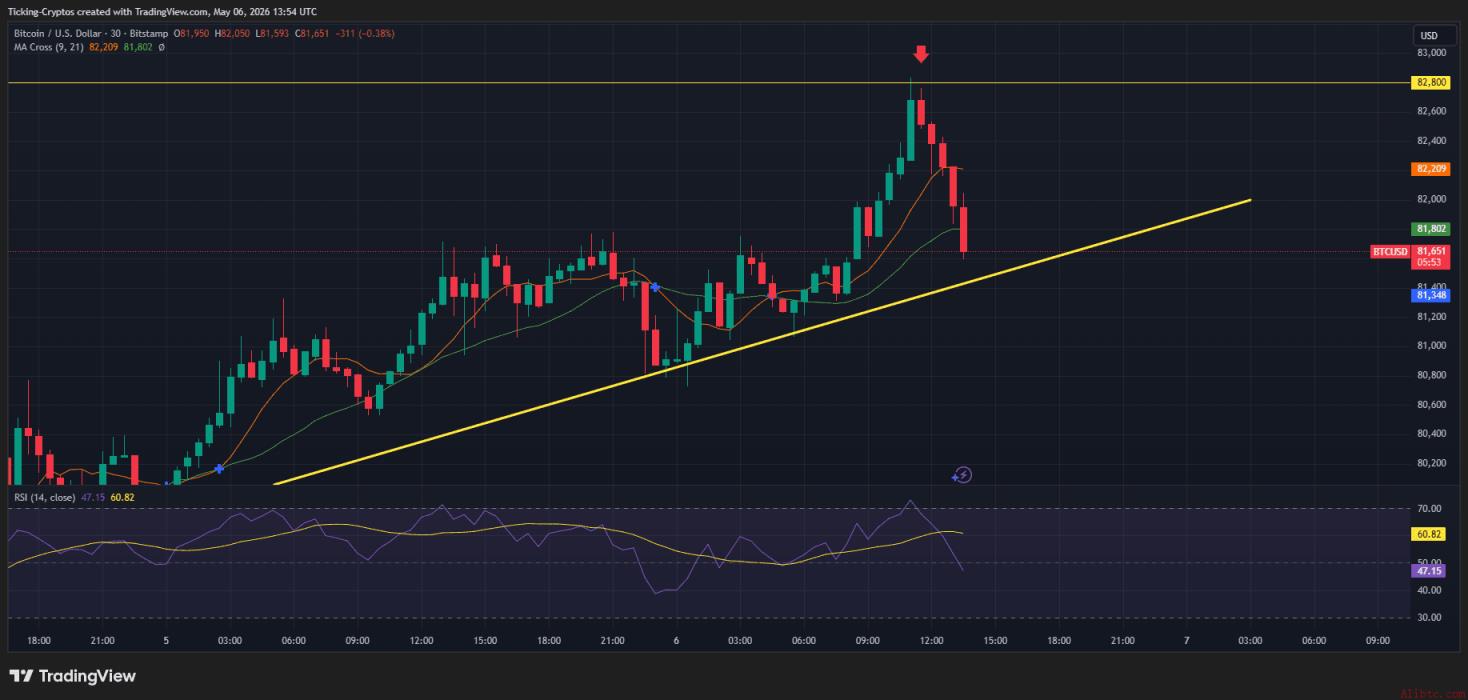This screenshot has height=700, width=1468.
Task: Click the 82,600 price axis label
Action: point(1432,111)
